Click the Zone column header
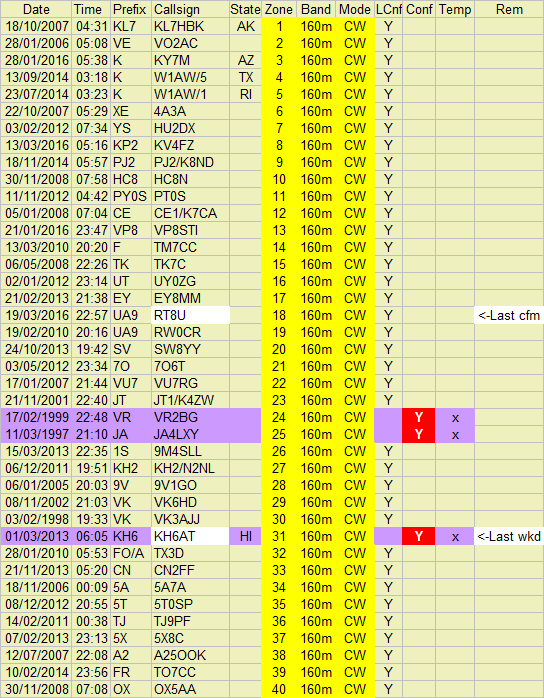The height and width of the screenshot is (698, 544). coord(279,9)
